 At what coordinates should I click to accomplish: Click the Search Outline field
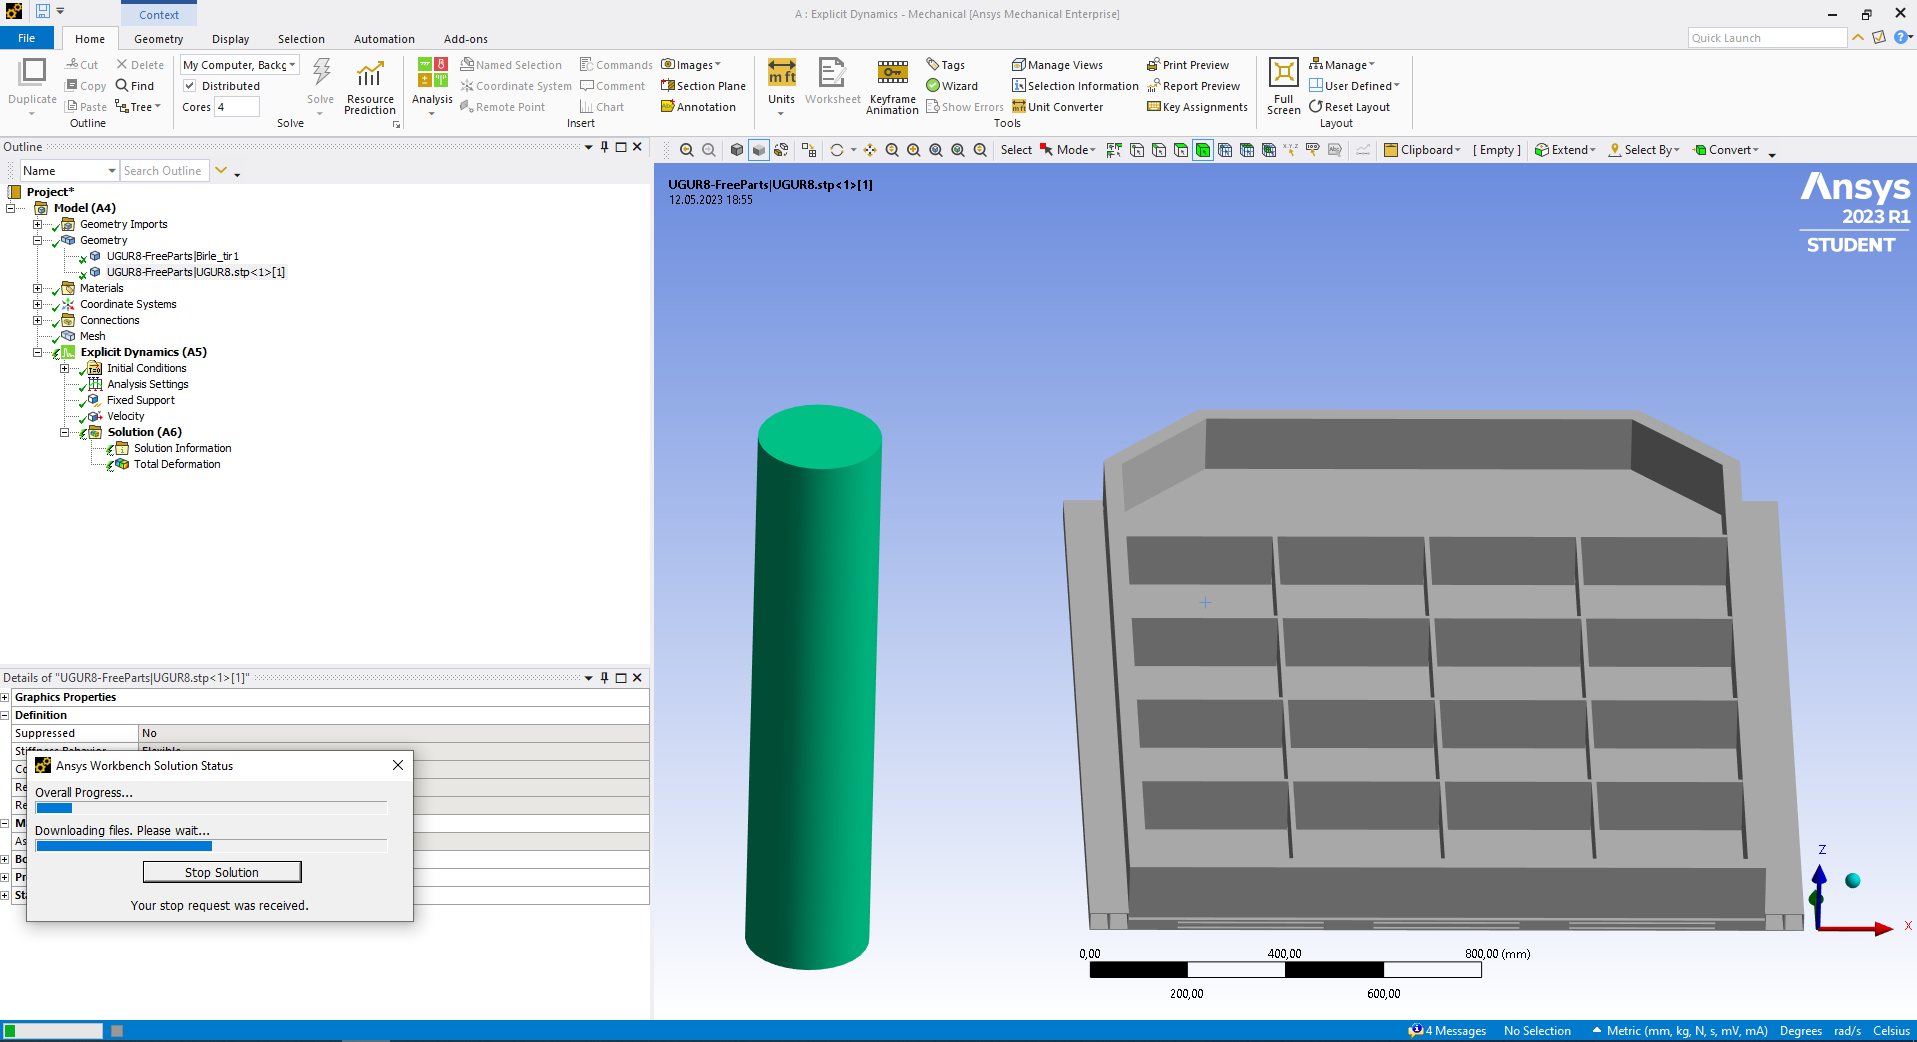point(165,171)
